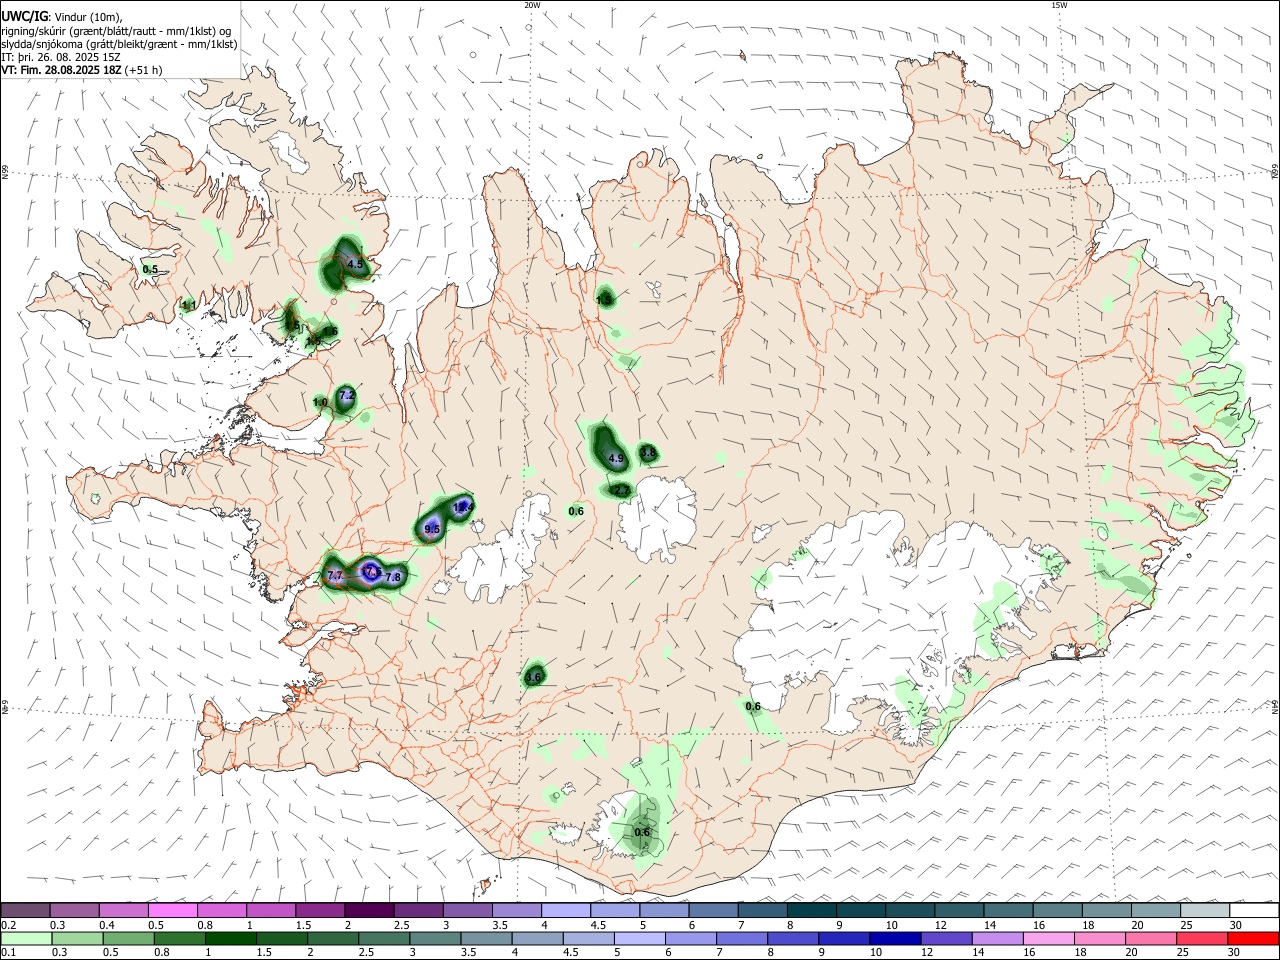Select the light green 0.3 rain scale swatch
Viewport: 1280px width, 960px height.
coord(77,938)
